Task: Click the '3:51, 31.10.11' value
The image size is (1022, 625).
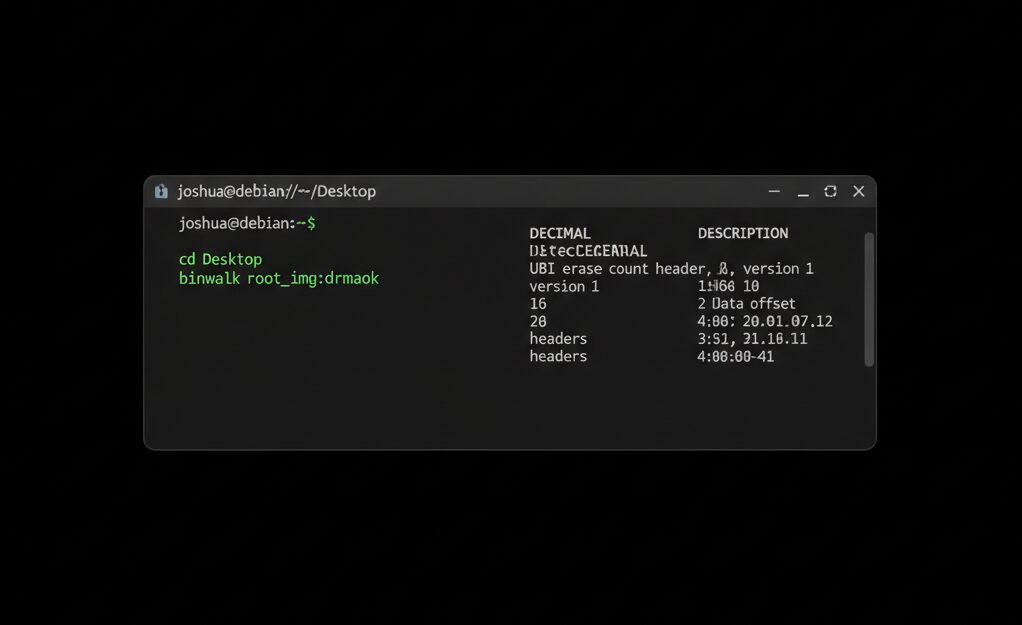Action: [x=751, y=339]
